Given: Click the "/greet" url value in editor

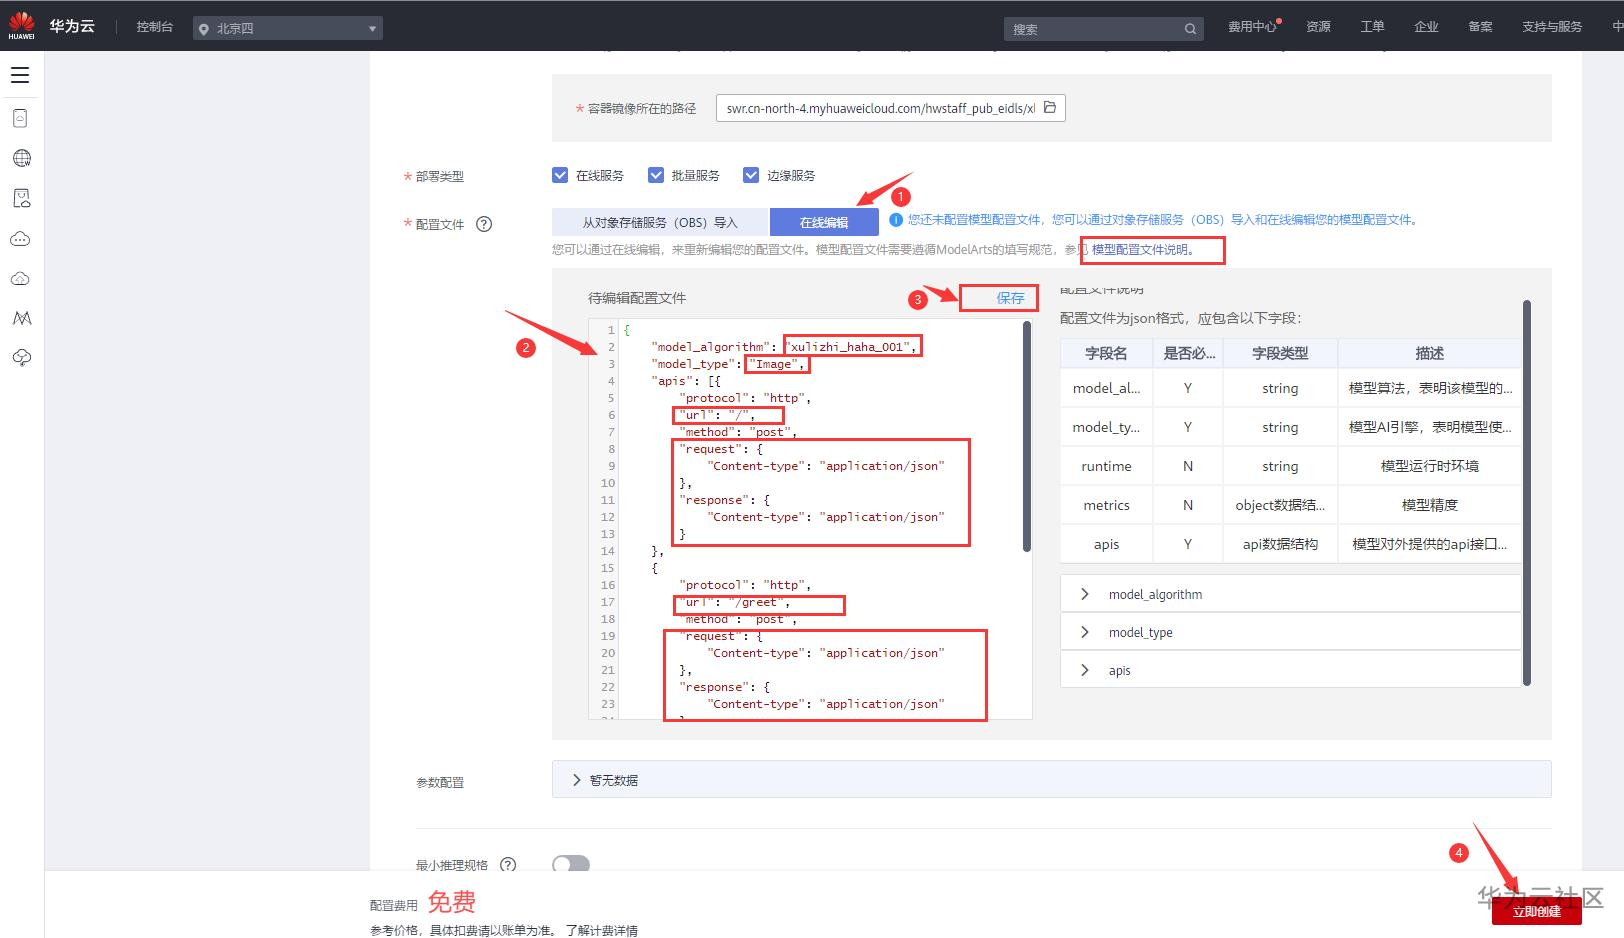Looking at the screenshot, I should [x=759, y=602].
